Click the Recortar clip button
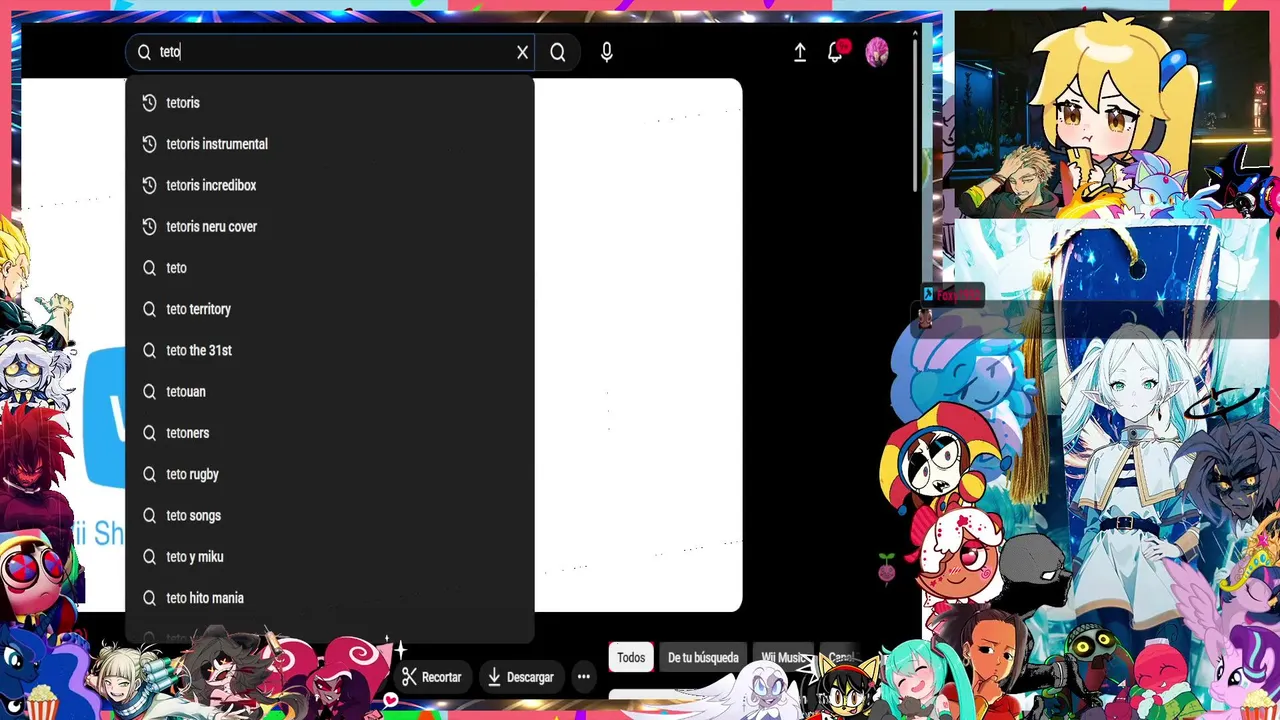 pyautogui.click(x=432, y=677)
